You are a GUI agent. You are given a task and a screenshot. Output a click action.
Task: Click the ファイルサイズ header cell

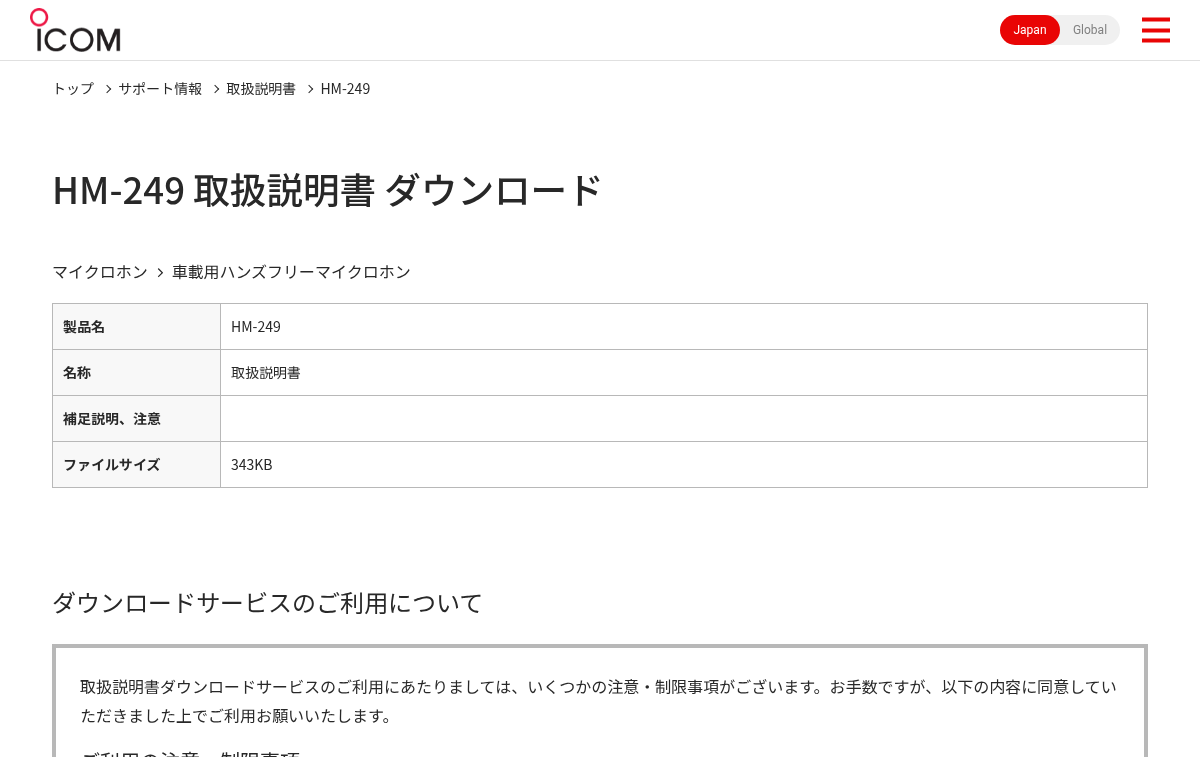136,465
